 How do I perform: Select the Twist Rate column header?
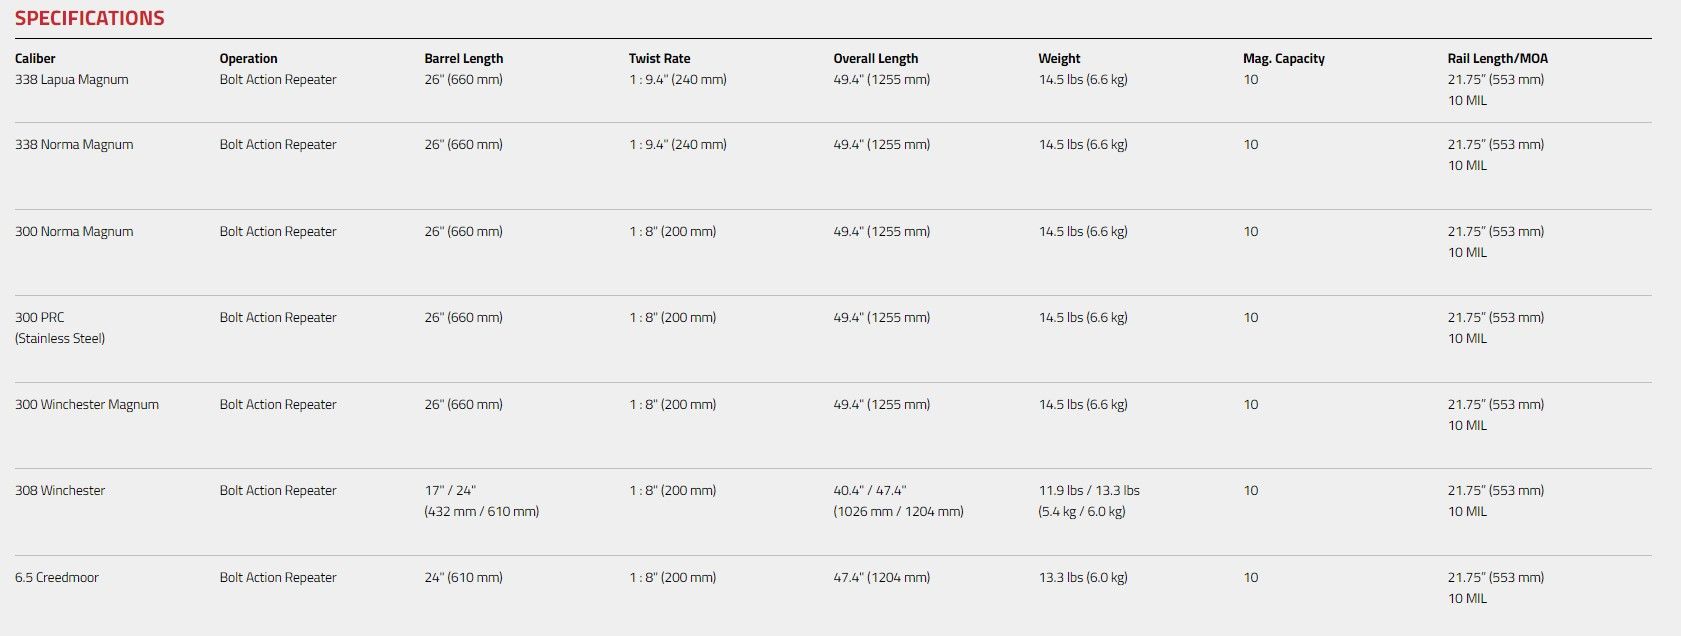point(660,58)
